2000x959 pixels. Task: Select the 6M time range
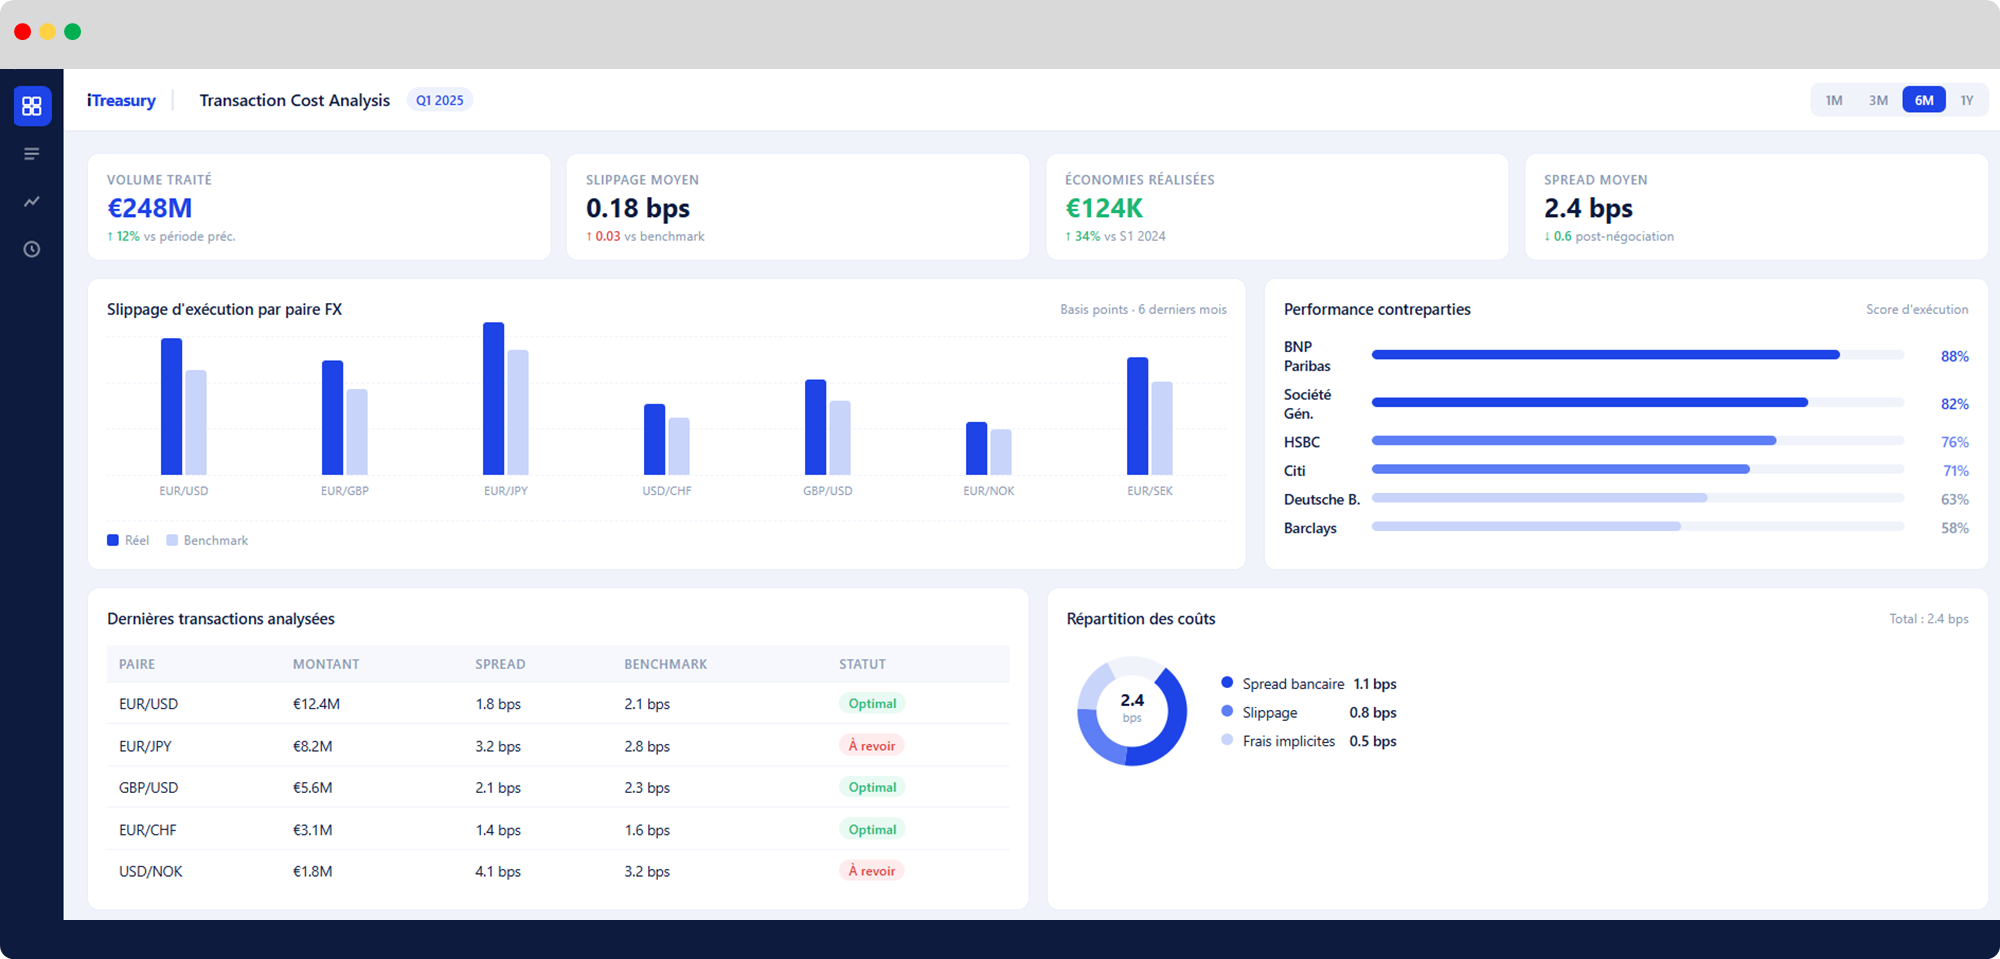point(1924,100)
